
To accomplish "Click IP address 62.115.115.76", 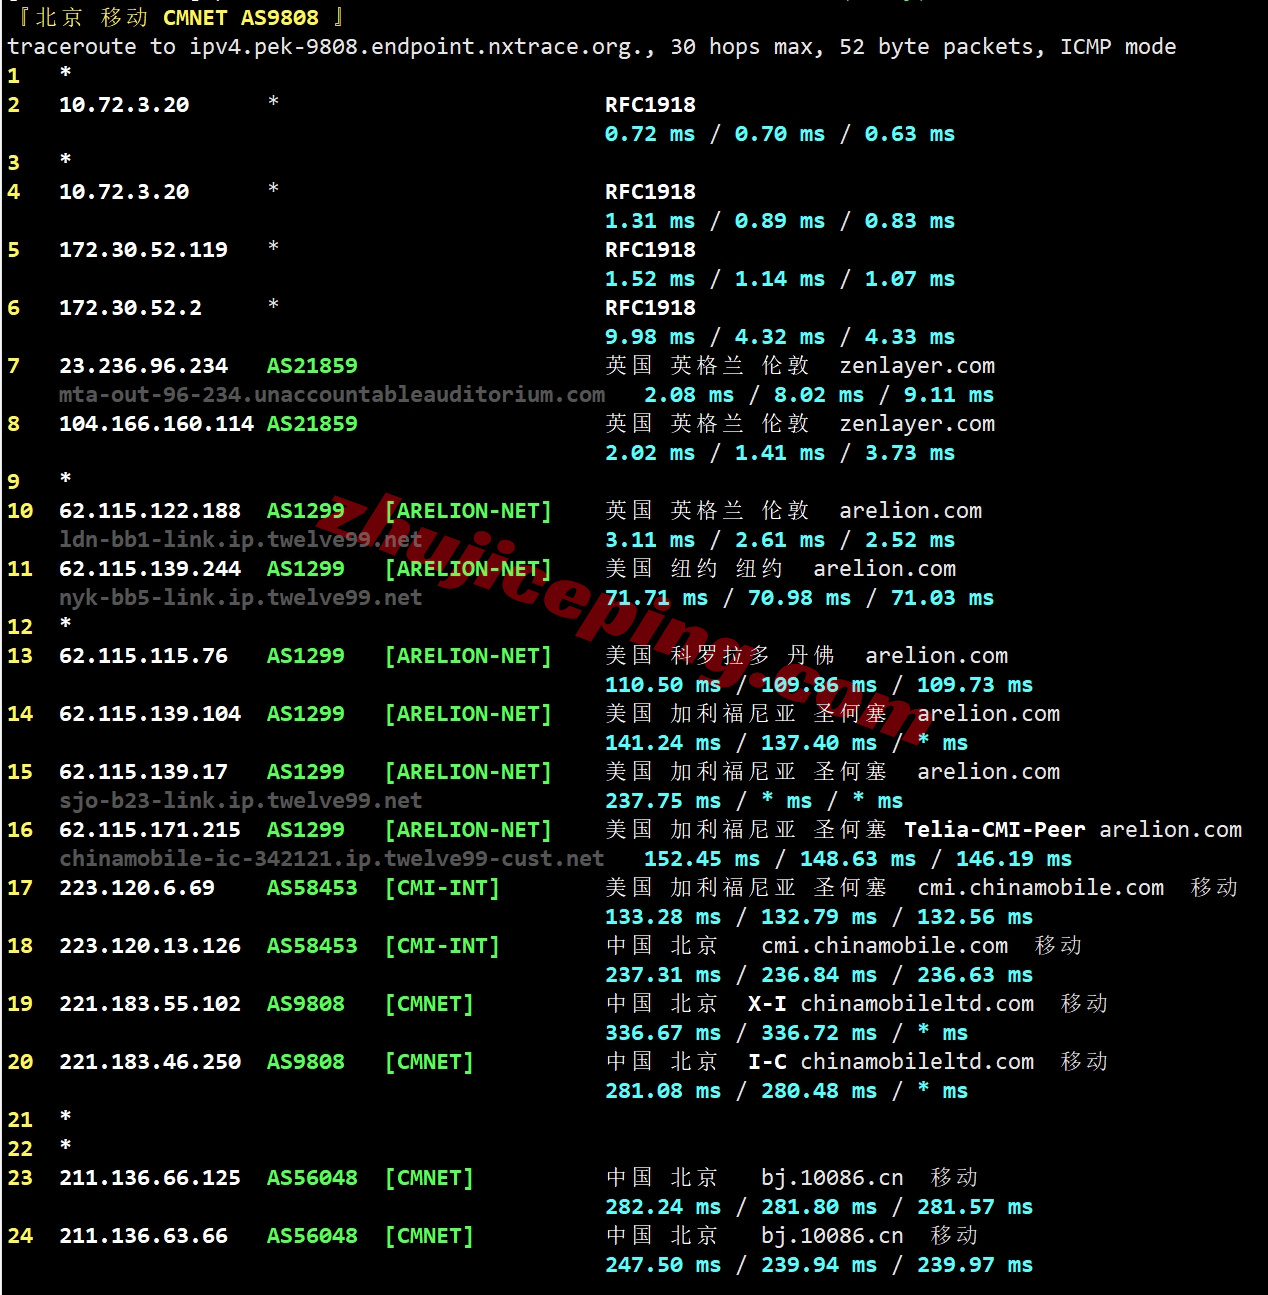I will point(143,656).
